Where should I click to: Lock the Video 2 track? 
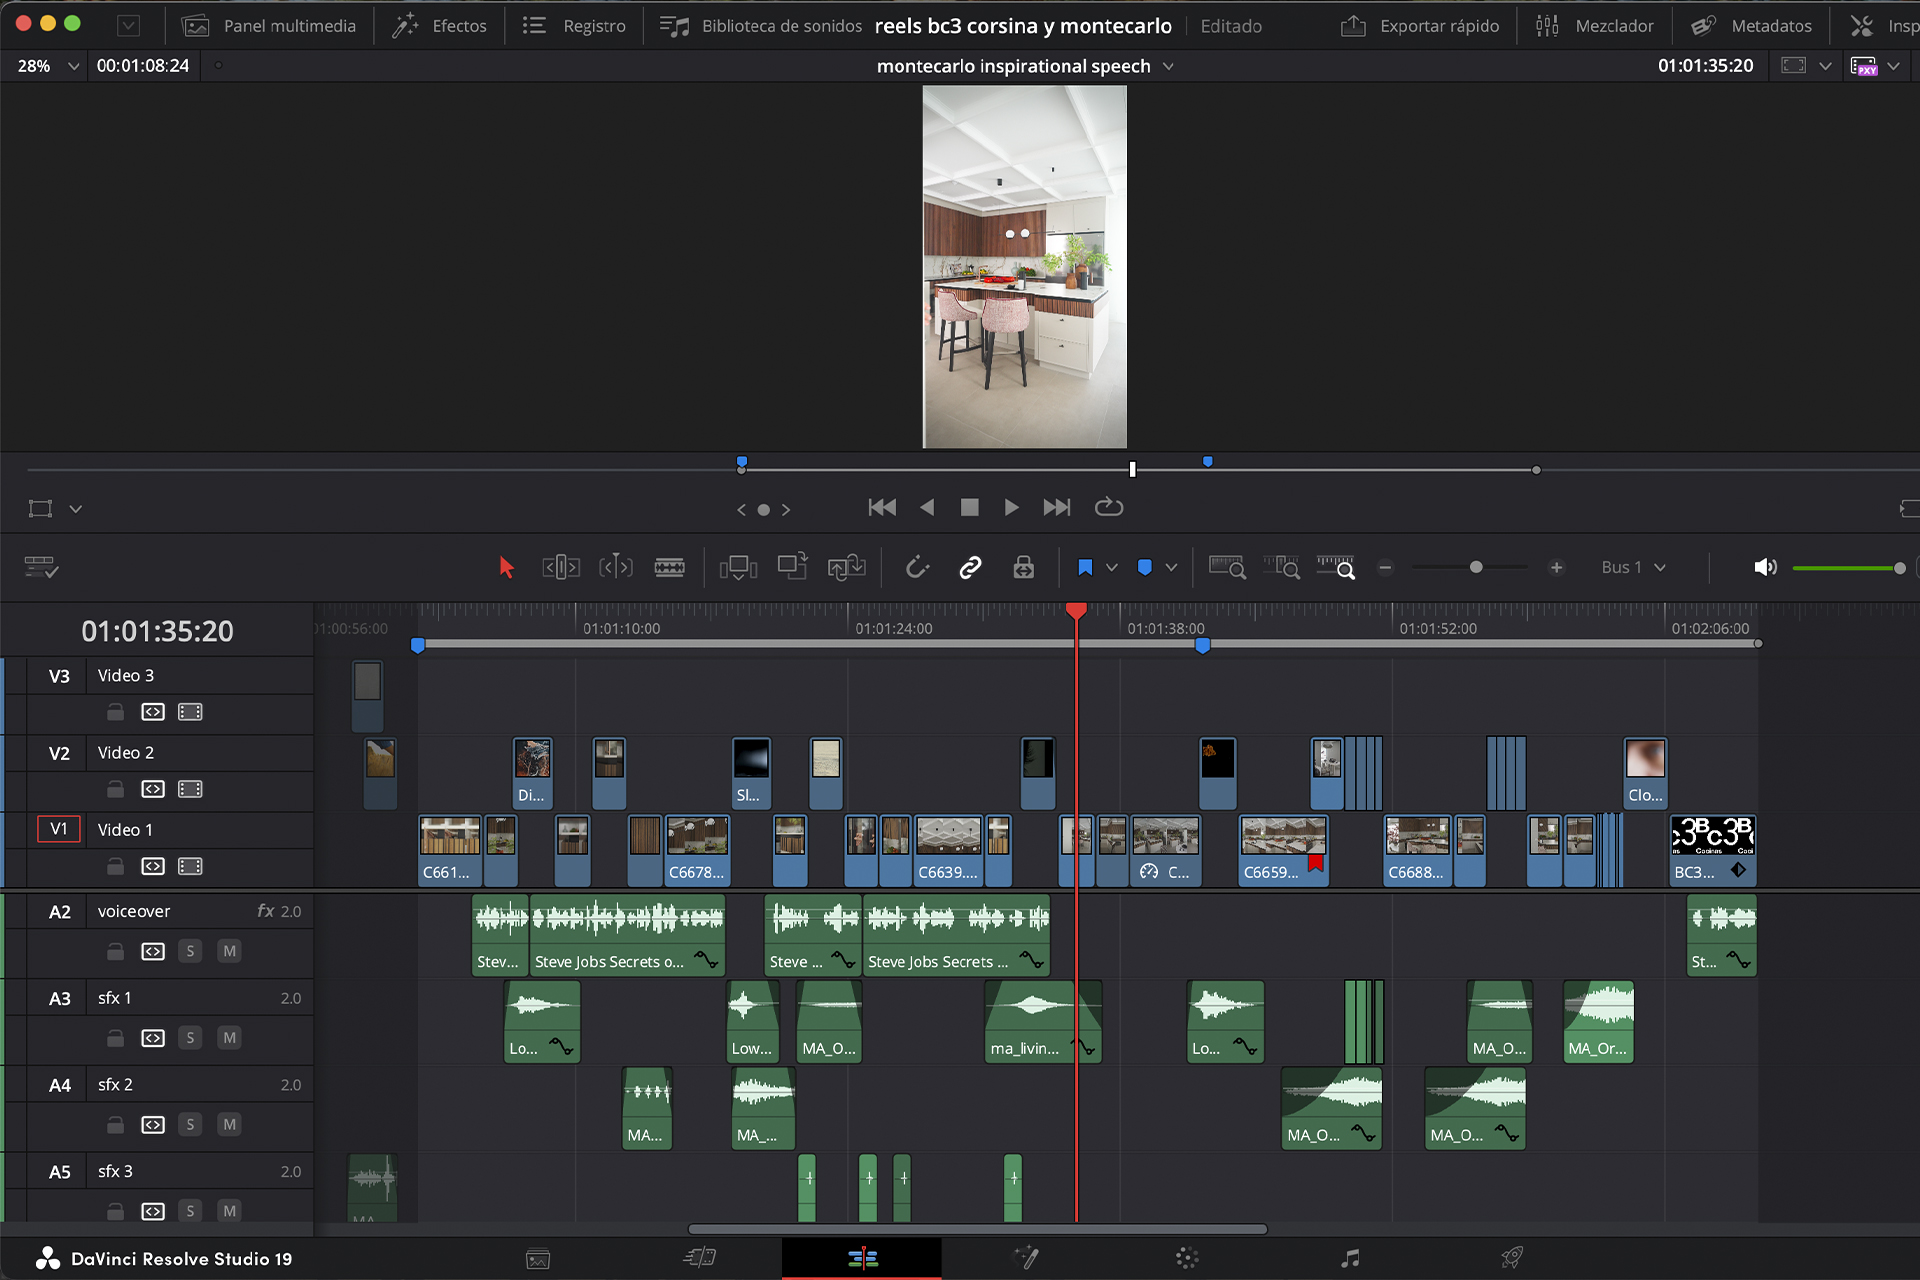(116, 789)
